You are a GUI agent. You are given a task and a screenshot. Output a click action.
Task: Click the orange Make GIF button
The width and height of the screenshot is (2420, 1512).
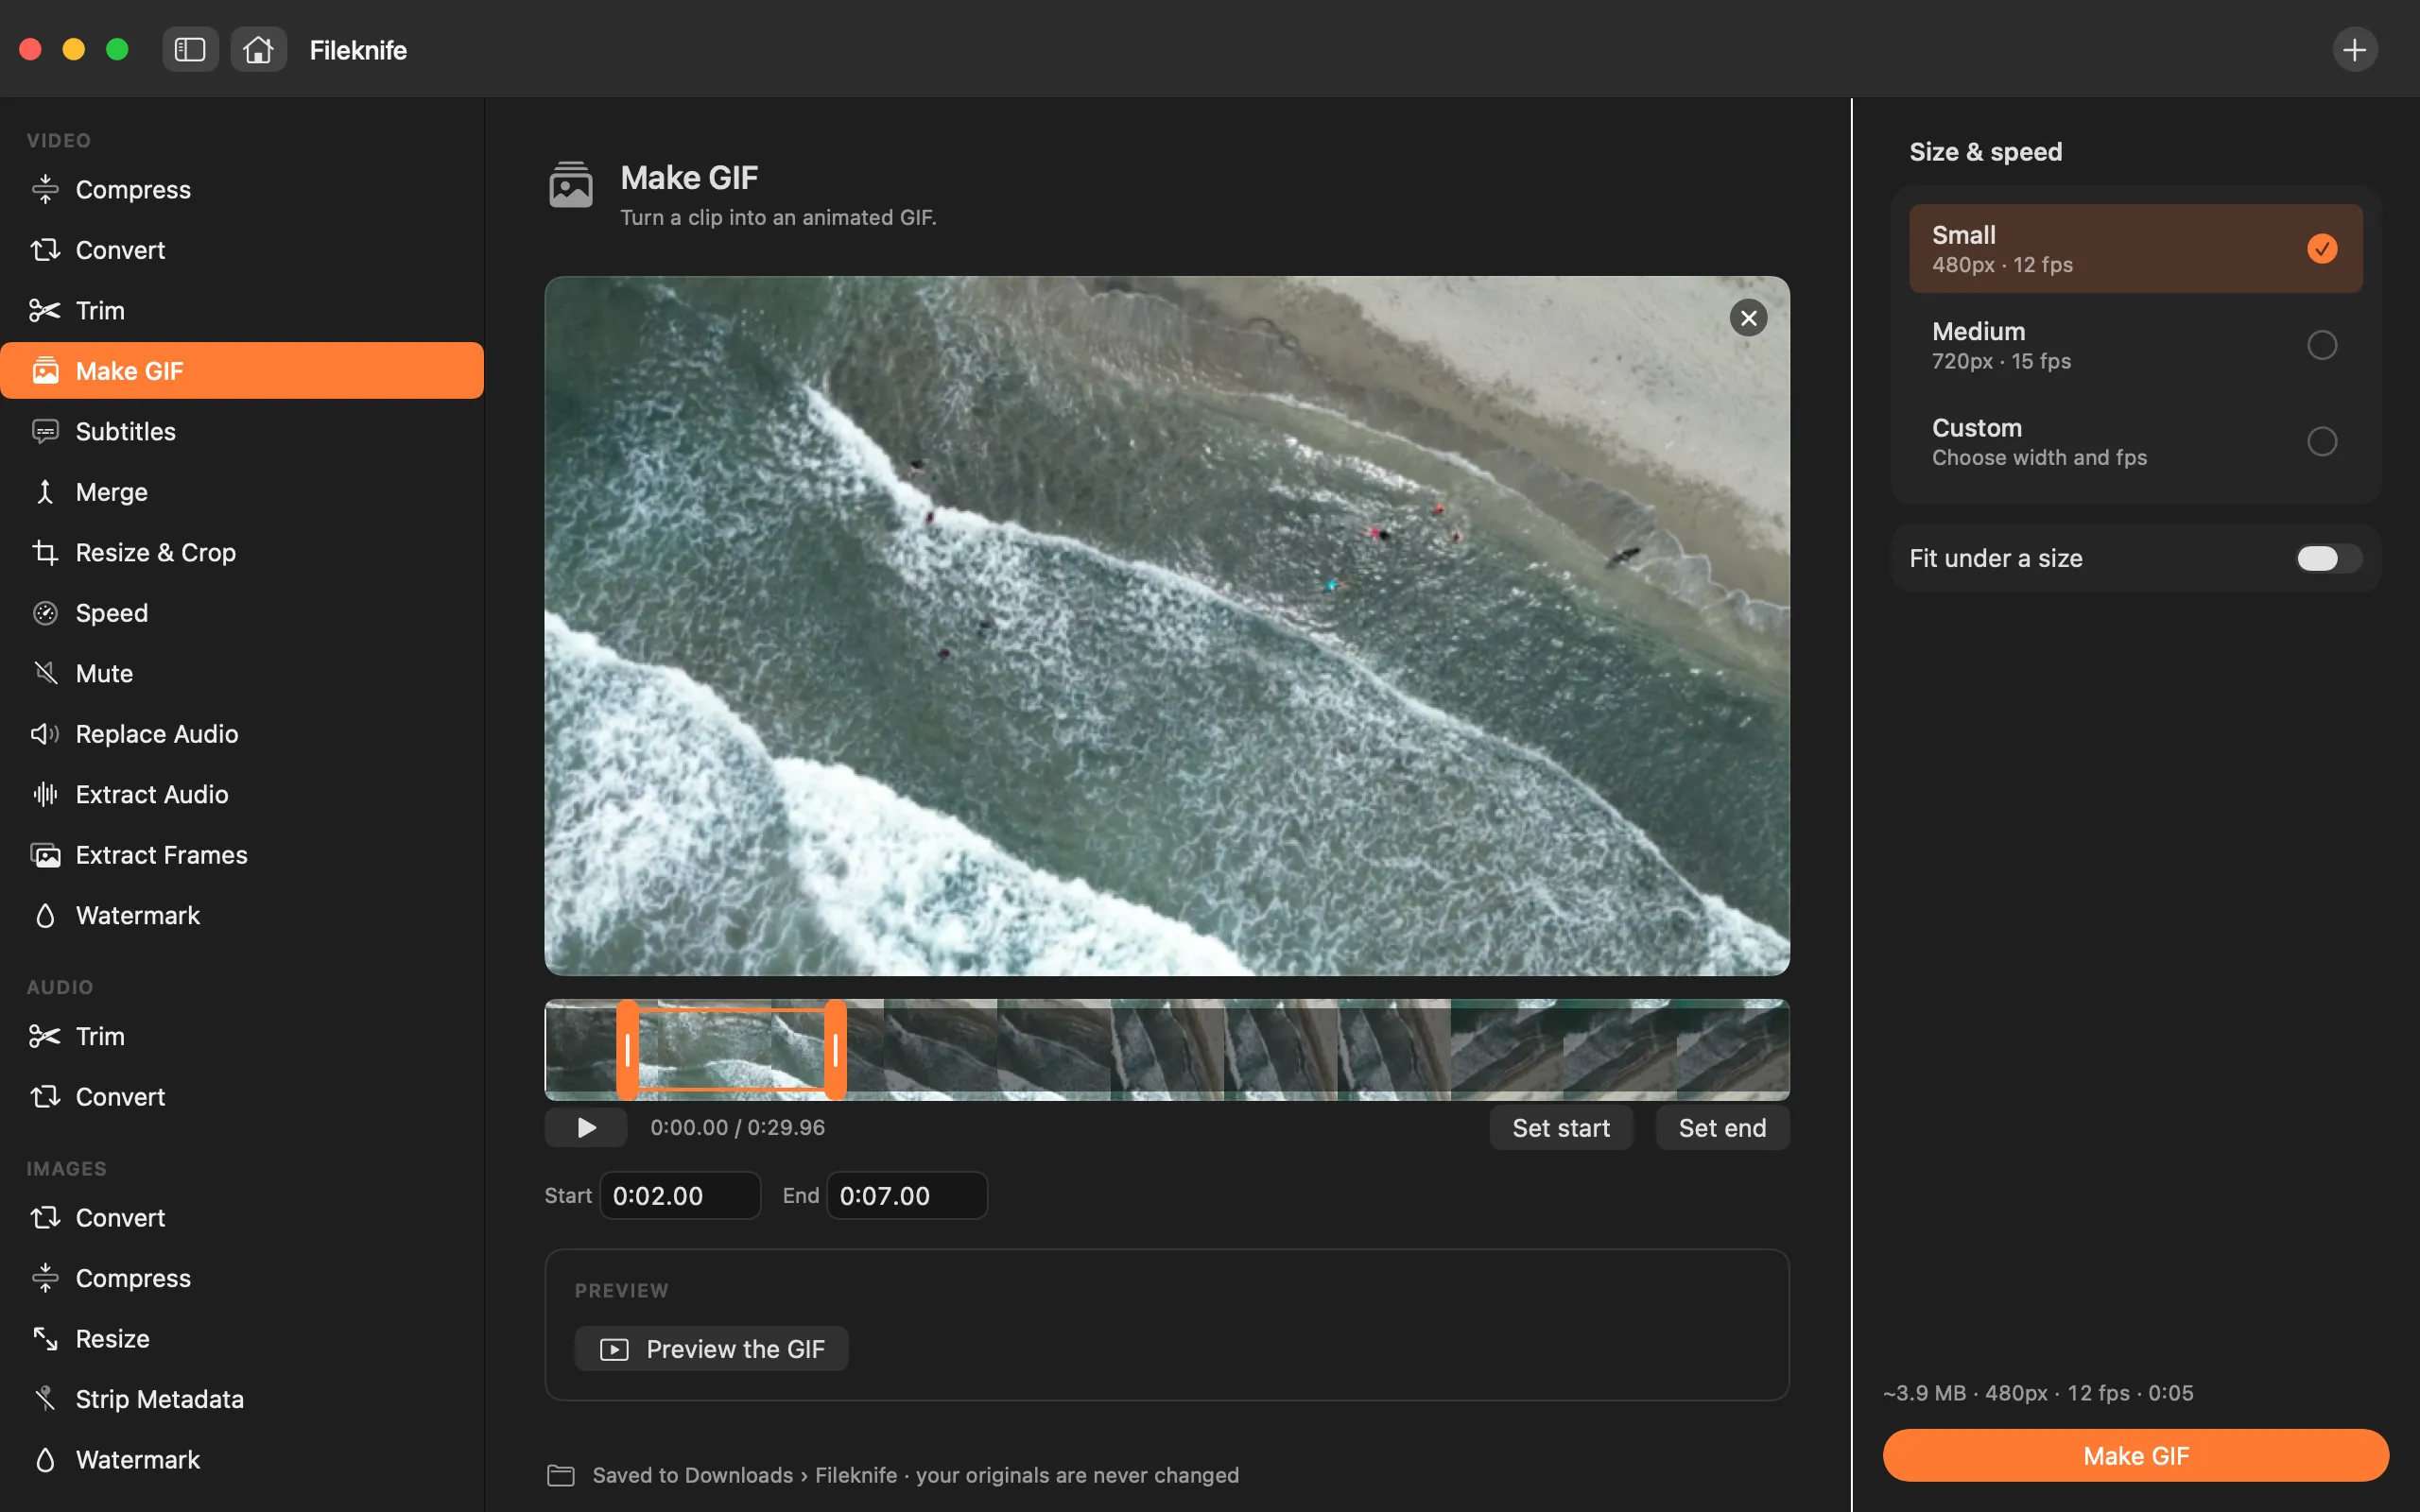(x=2135, y=1455)
